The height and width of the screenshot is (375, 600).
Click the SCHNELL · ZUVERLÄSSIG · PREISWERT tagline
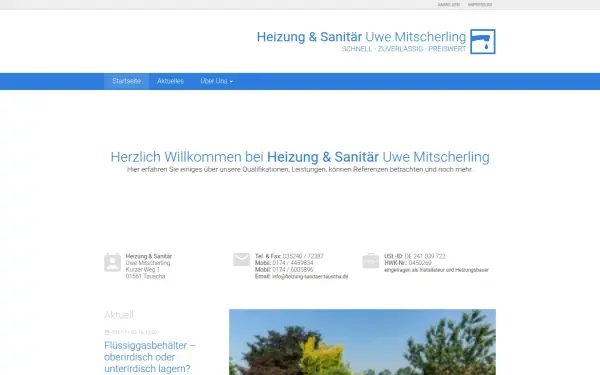(x=404, y=49)
